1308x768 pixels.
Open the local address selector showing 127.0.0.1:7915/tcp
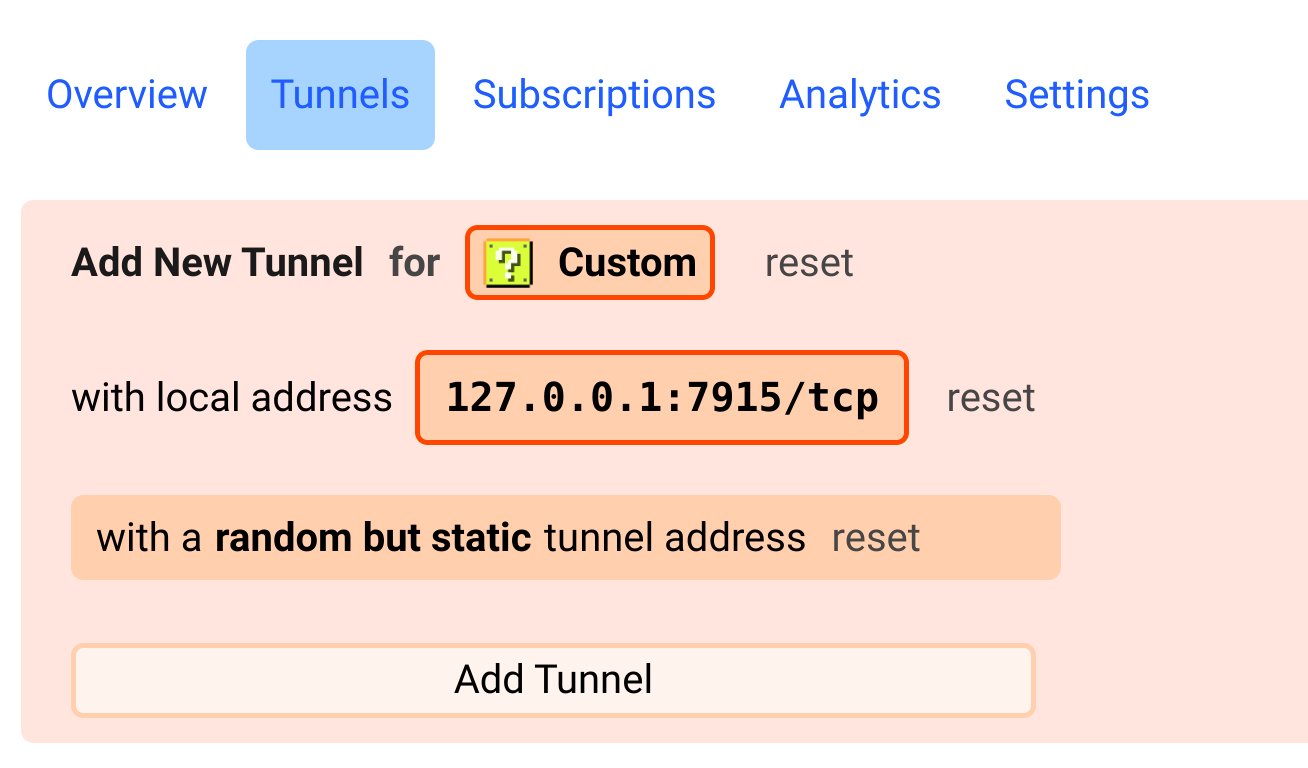point(662,397)
